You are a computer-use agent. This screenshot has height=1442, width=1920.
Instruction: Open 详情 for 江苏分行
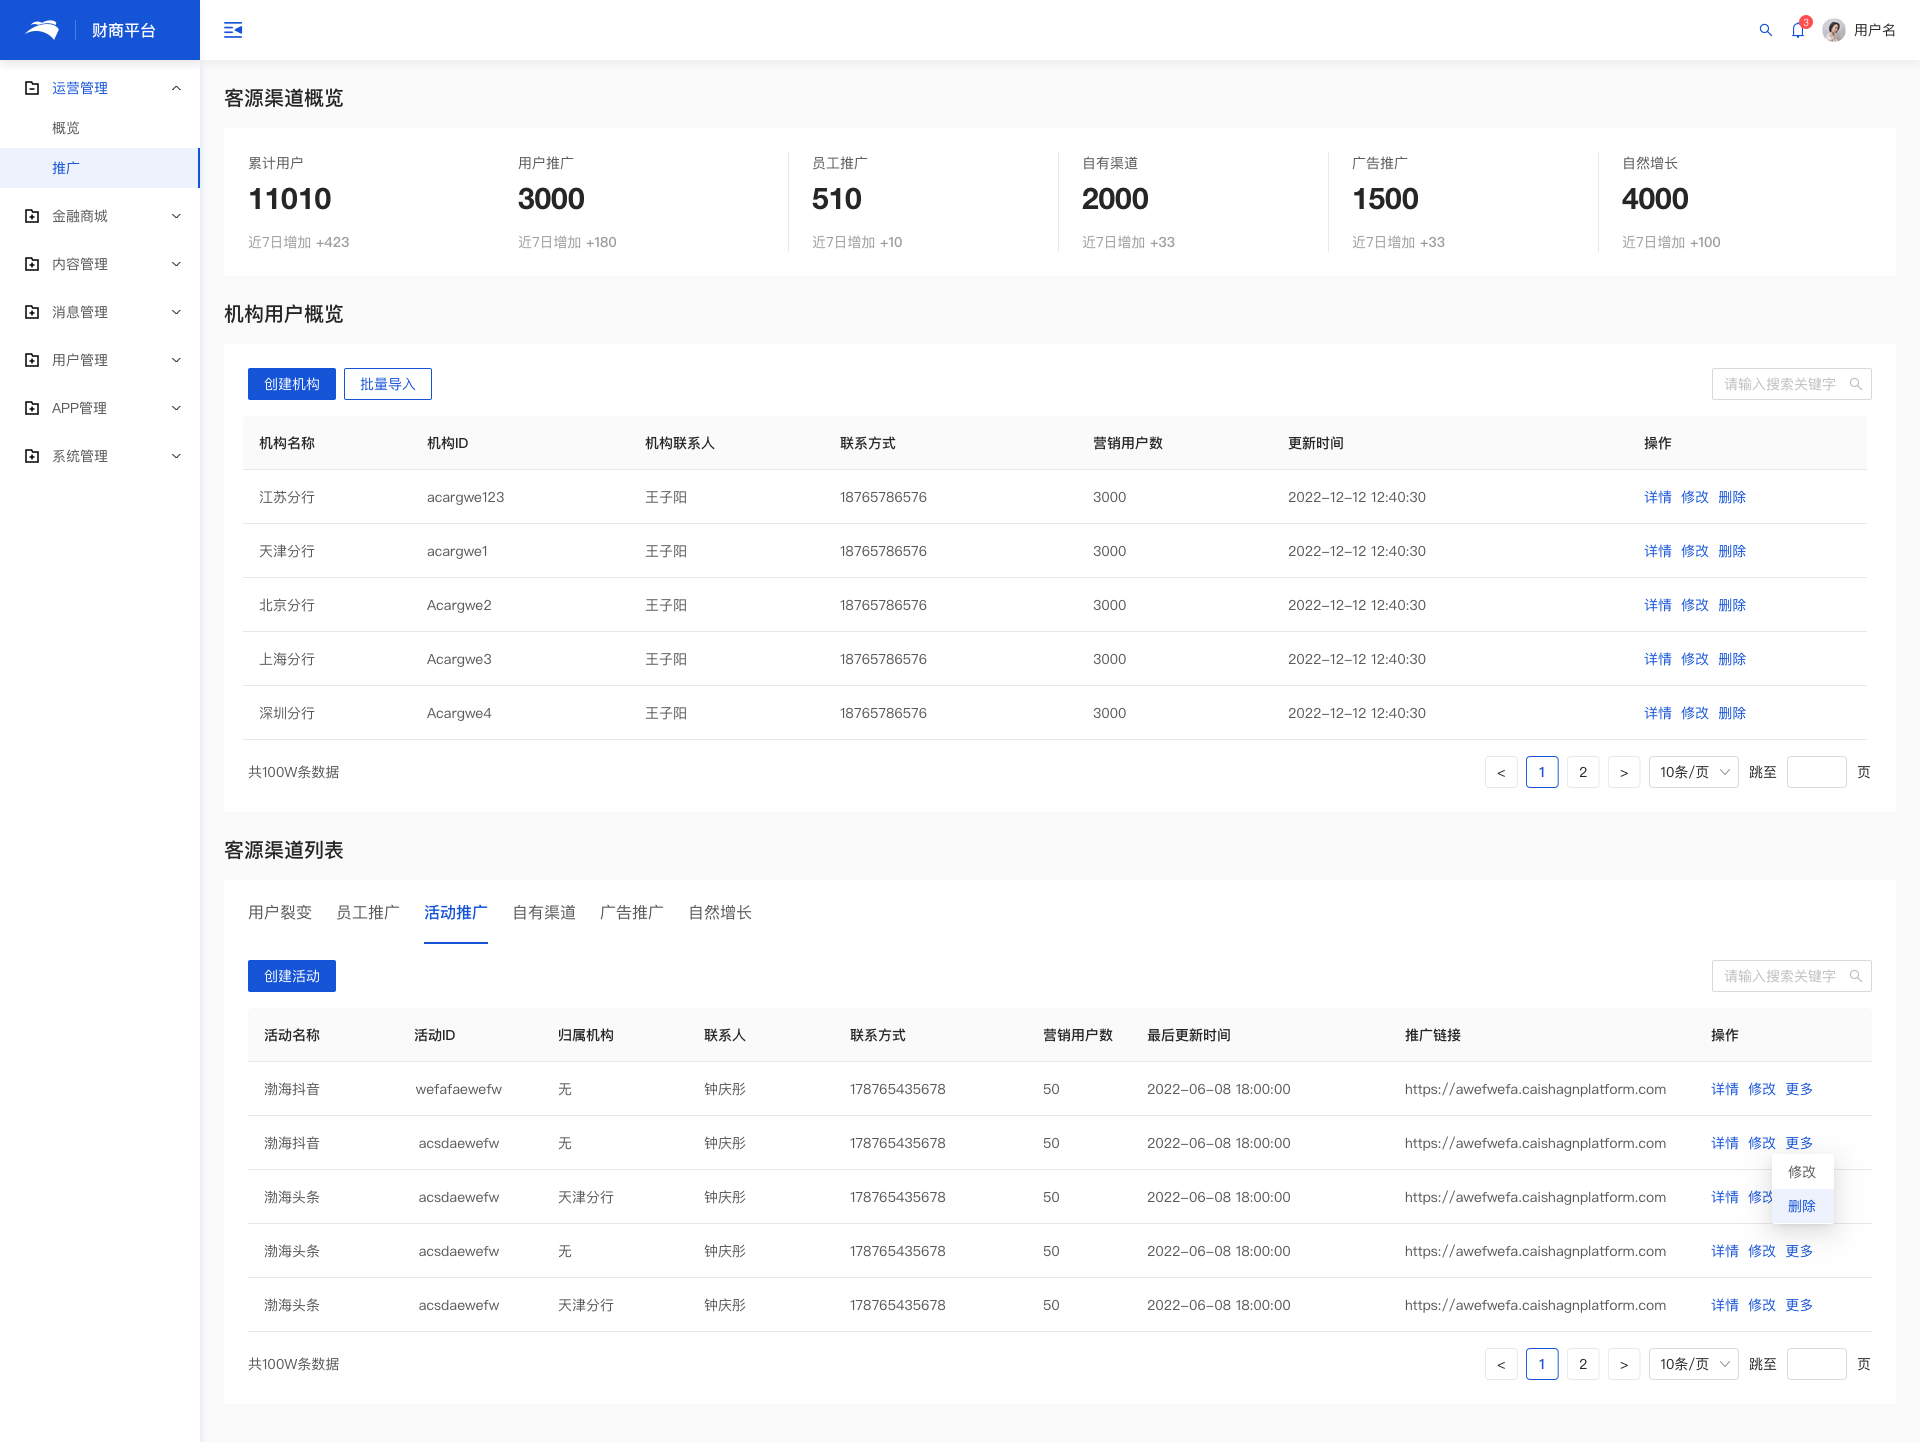[x=1658, y=497]
